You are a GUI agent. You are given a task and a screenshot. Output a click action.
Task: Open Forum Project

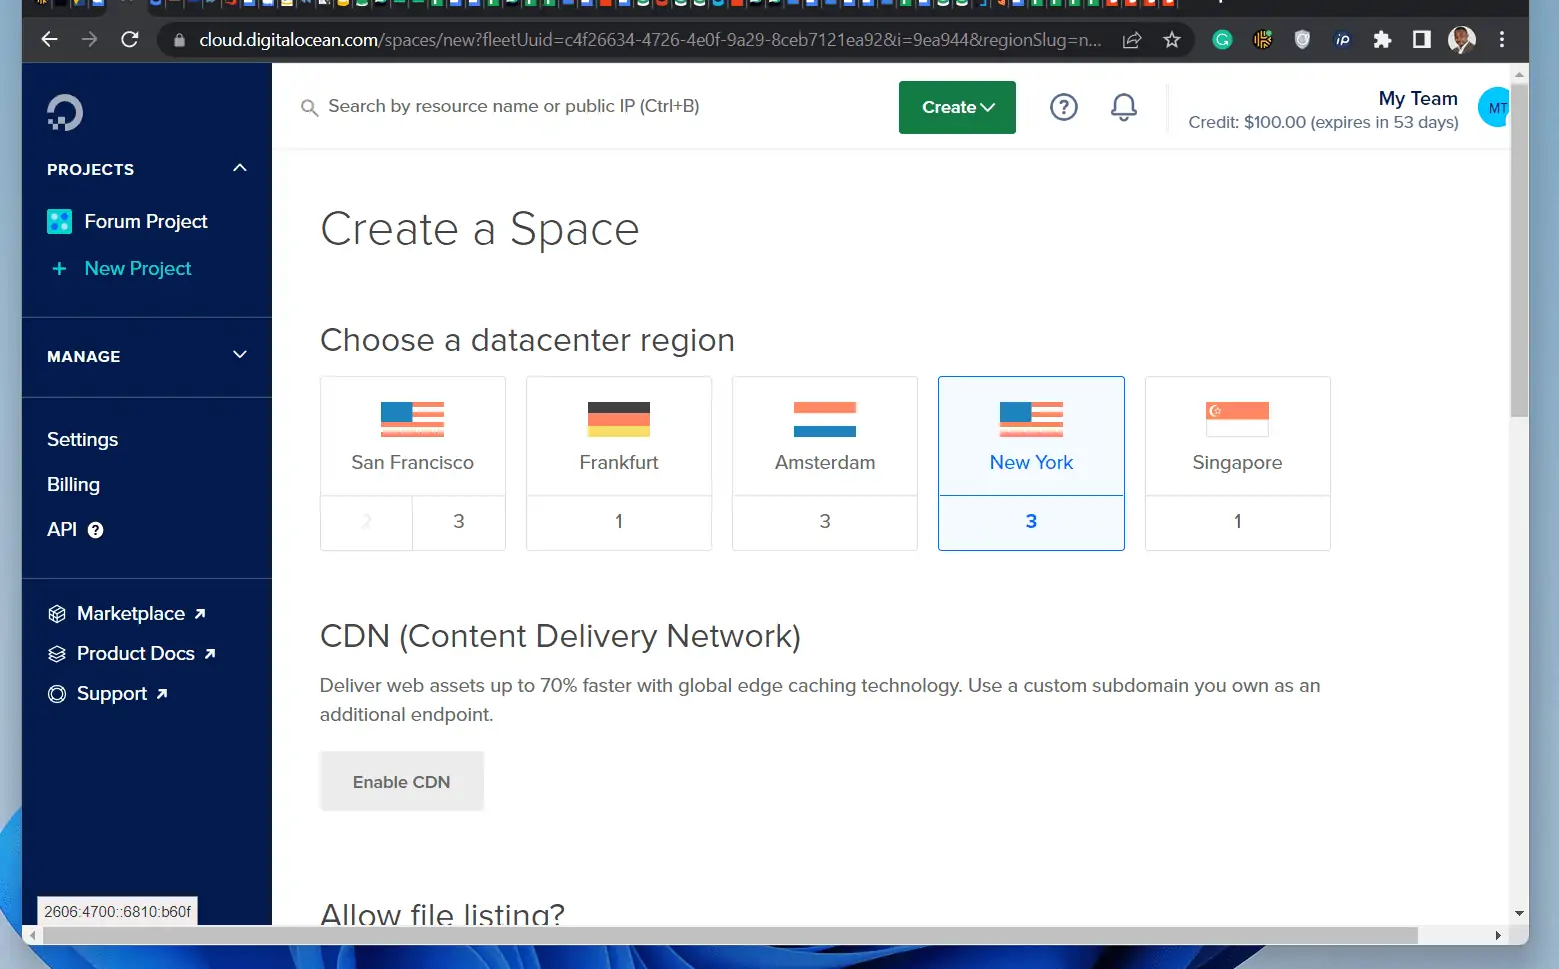pyautogui.click(x=146, y=221)
